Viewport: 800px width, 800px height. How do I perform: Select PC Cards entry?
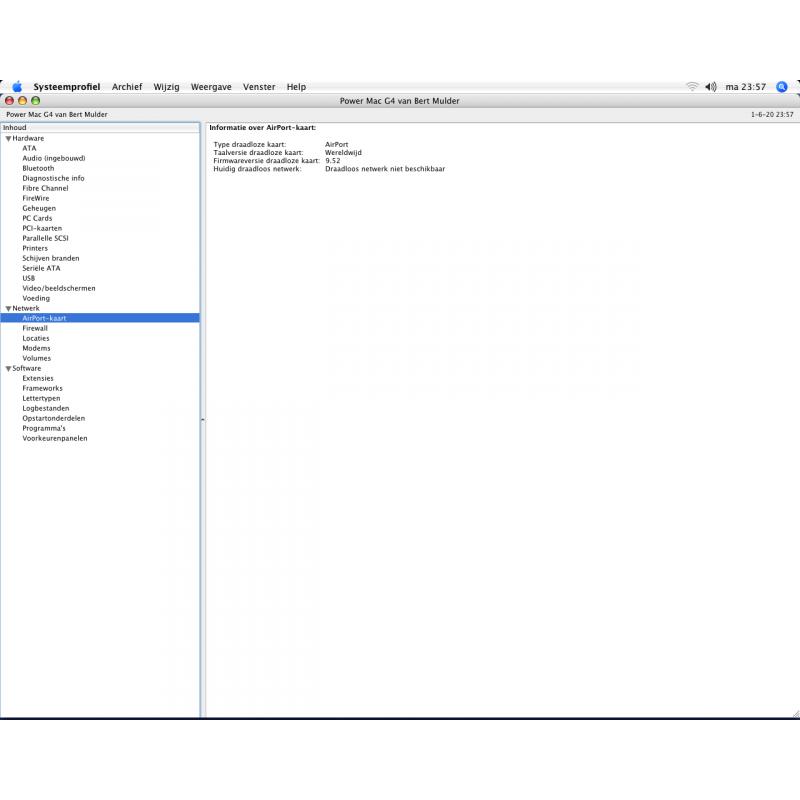(x=37, y=218)
